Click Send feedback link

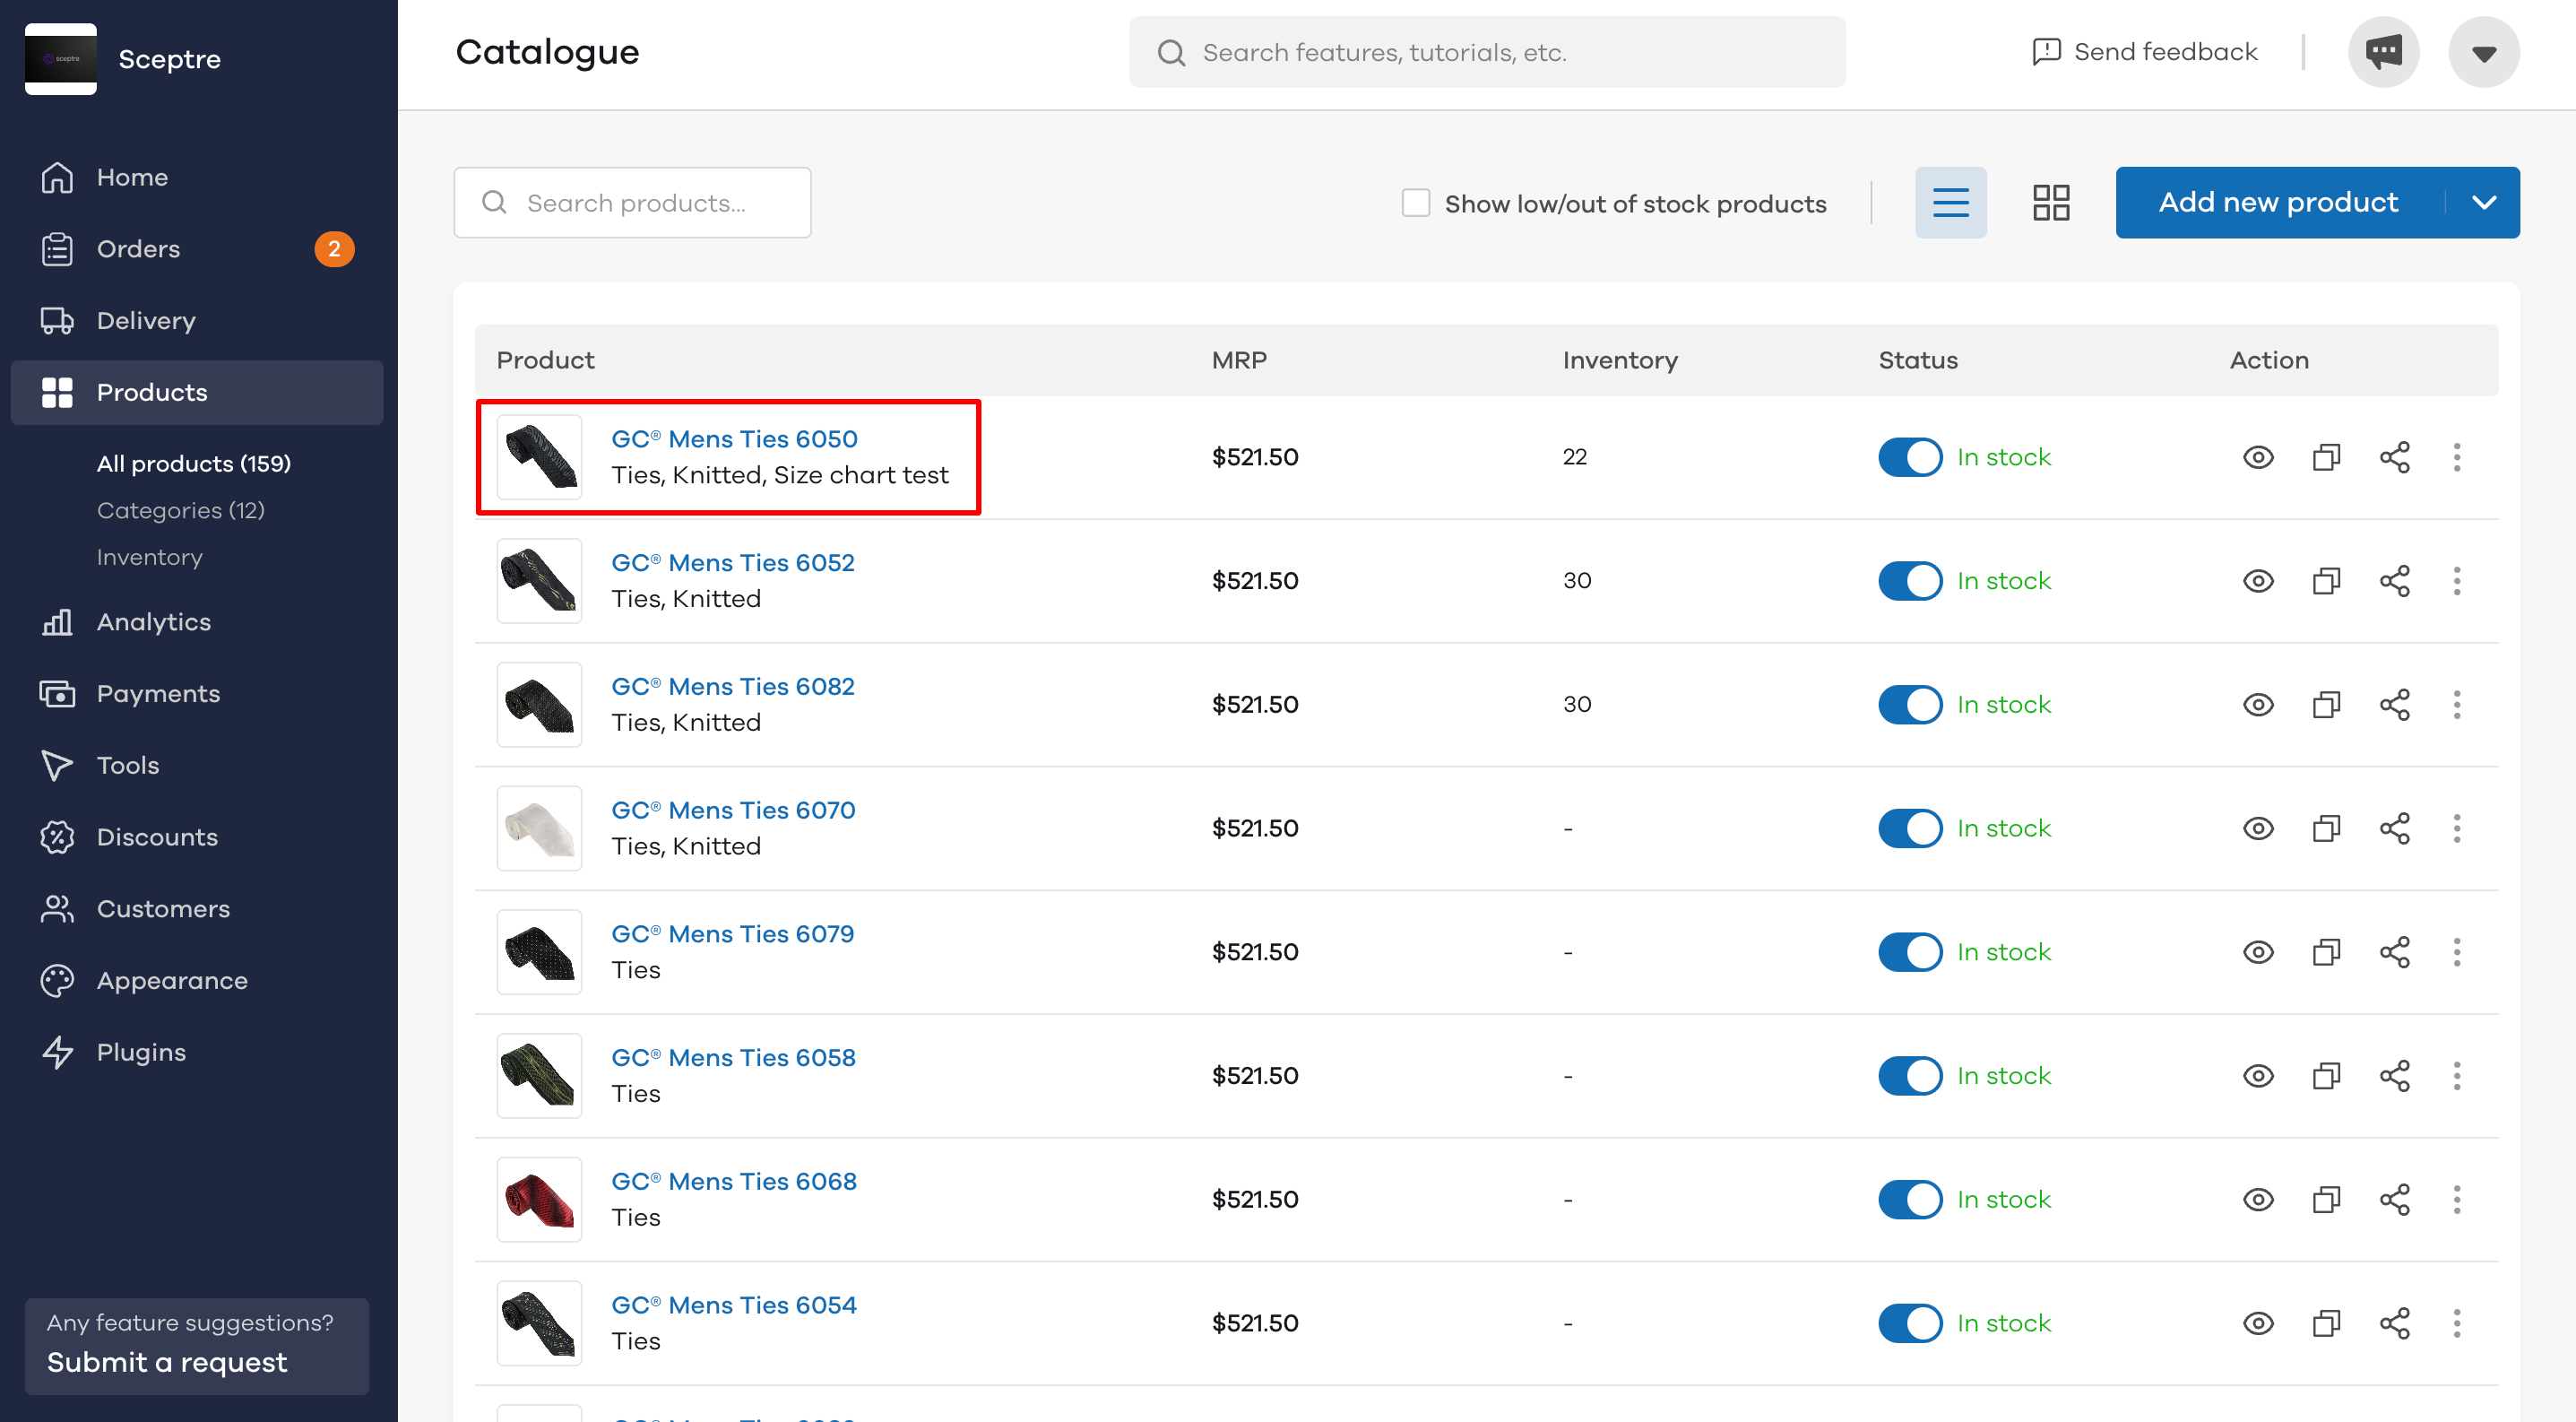pyautogui.click(x=2145, y=52)
